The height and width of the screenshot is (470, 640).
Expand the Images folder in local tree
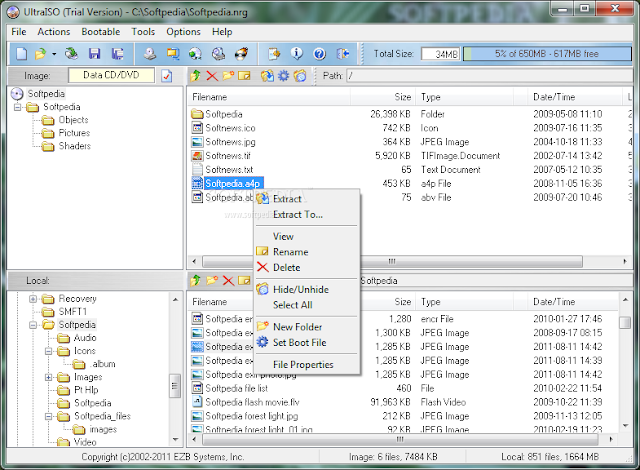(49, 377)
